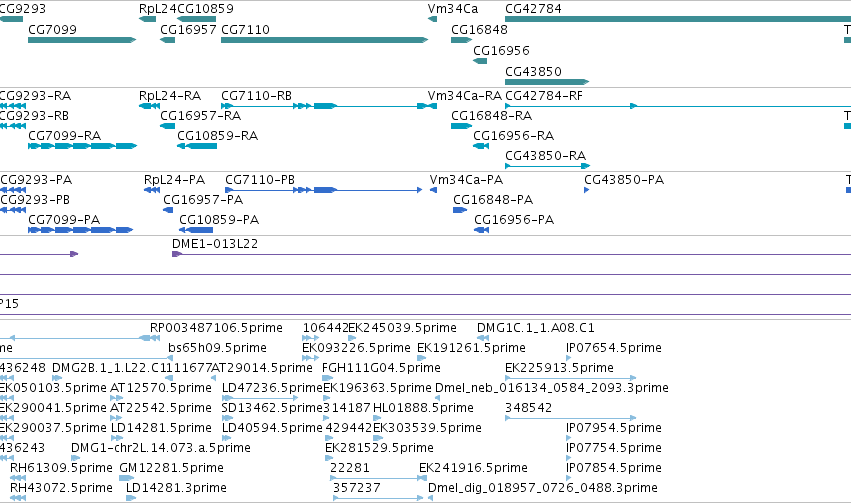Click the CG7110 gene label
Screen dimensions: 851x503
point(245,29)
